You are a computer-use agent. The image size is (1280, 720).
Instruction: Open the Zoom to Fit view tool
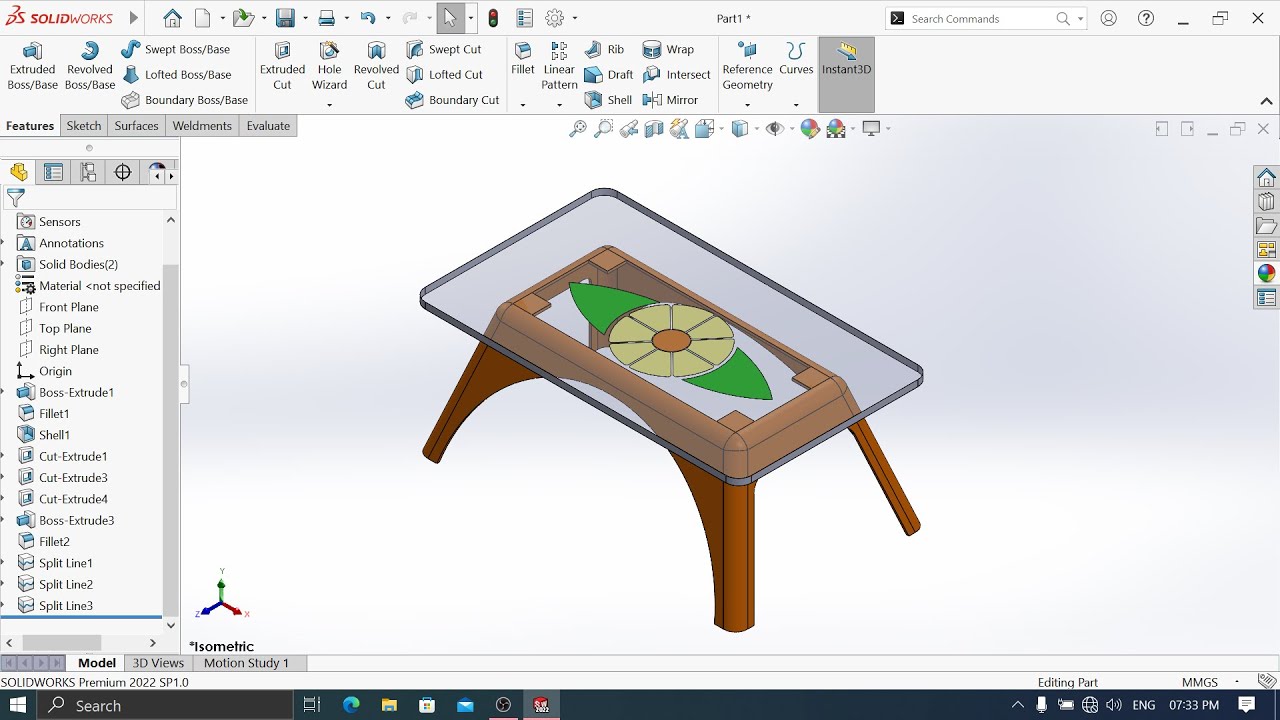coord(577,128)
